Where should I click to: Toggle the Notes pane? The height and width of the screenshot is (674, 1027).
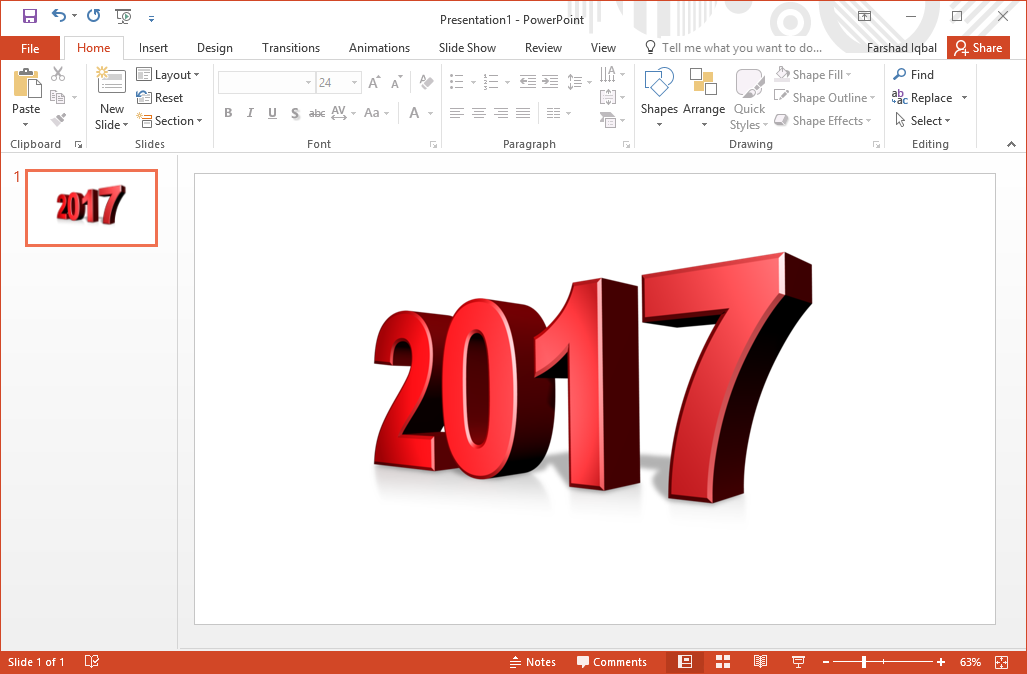[532, 662]
